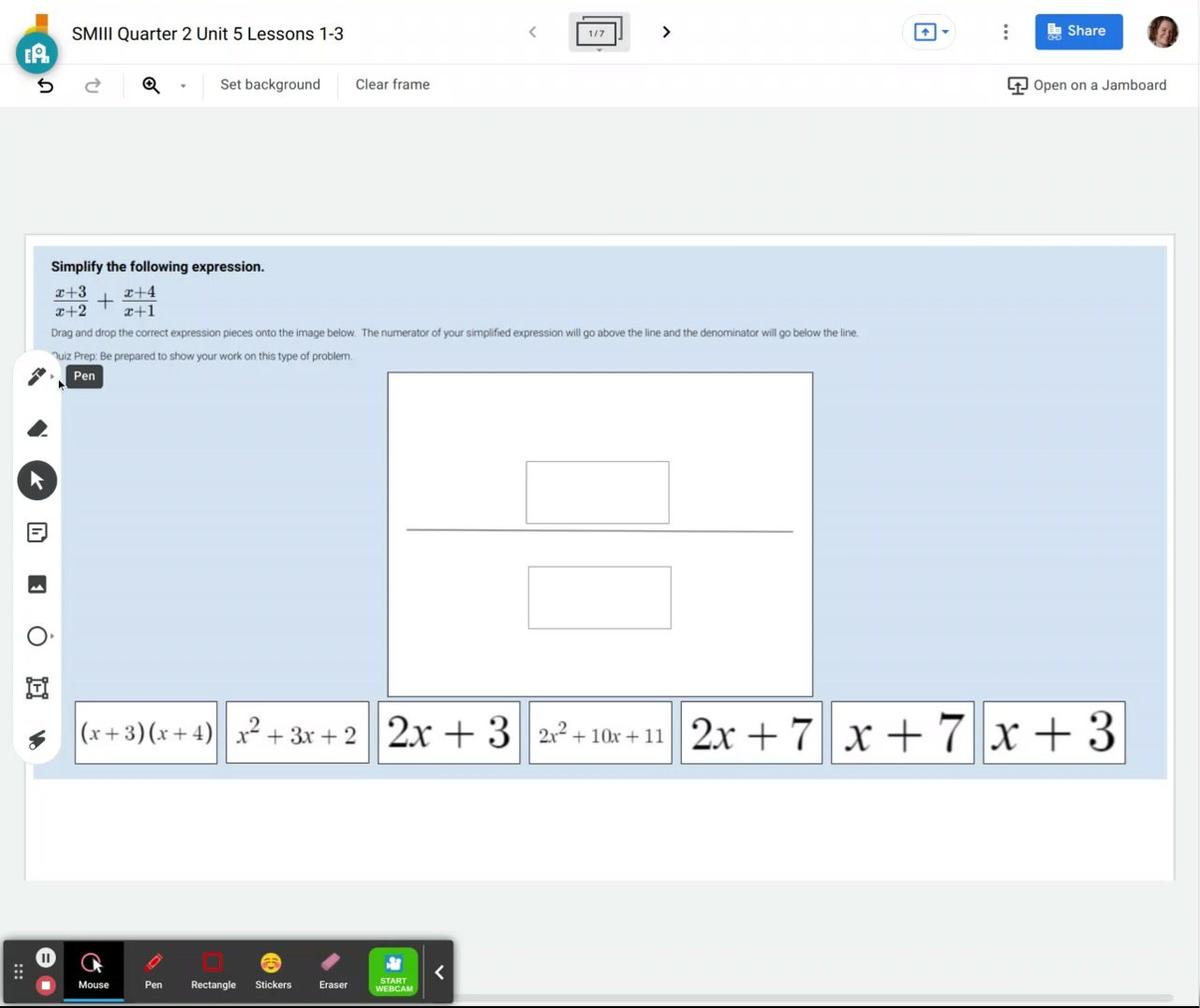Click Set background
Screen dimensions: 1200x1008
[x=270, y=85]
